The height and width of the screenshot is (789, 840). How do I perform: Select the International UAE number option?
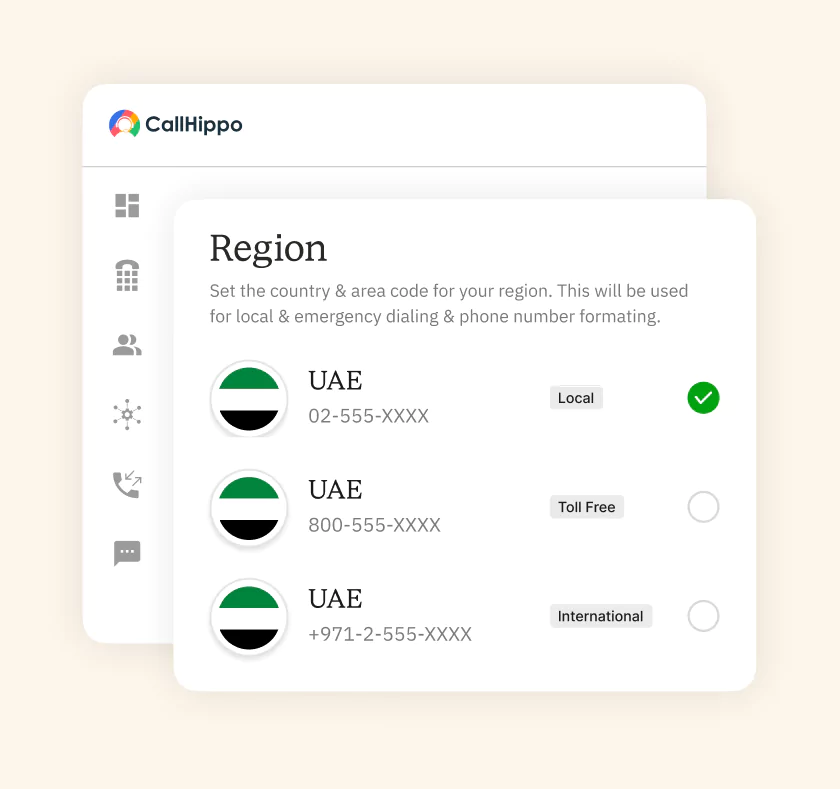703,616
